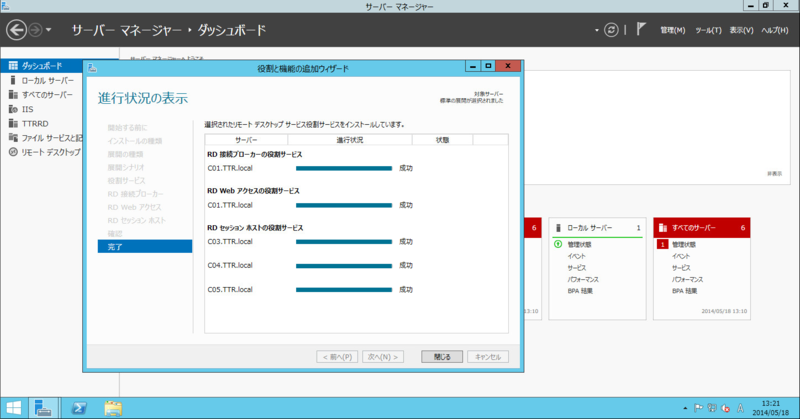The image size is (800, 419).
Task: Click the IME input mode A indicator
Action: point(740,408)
